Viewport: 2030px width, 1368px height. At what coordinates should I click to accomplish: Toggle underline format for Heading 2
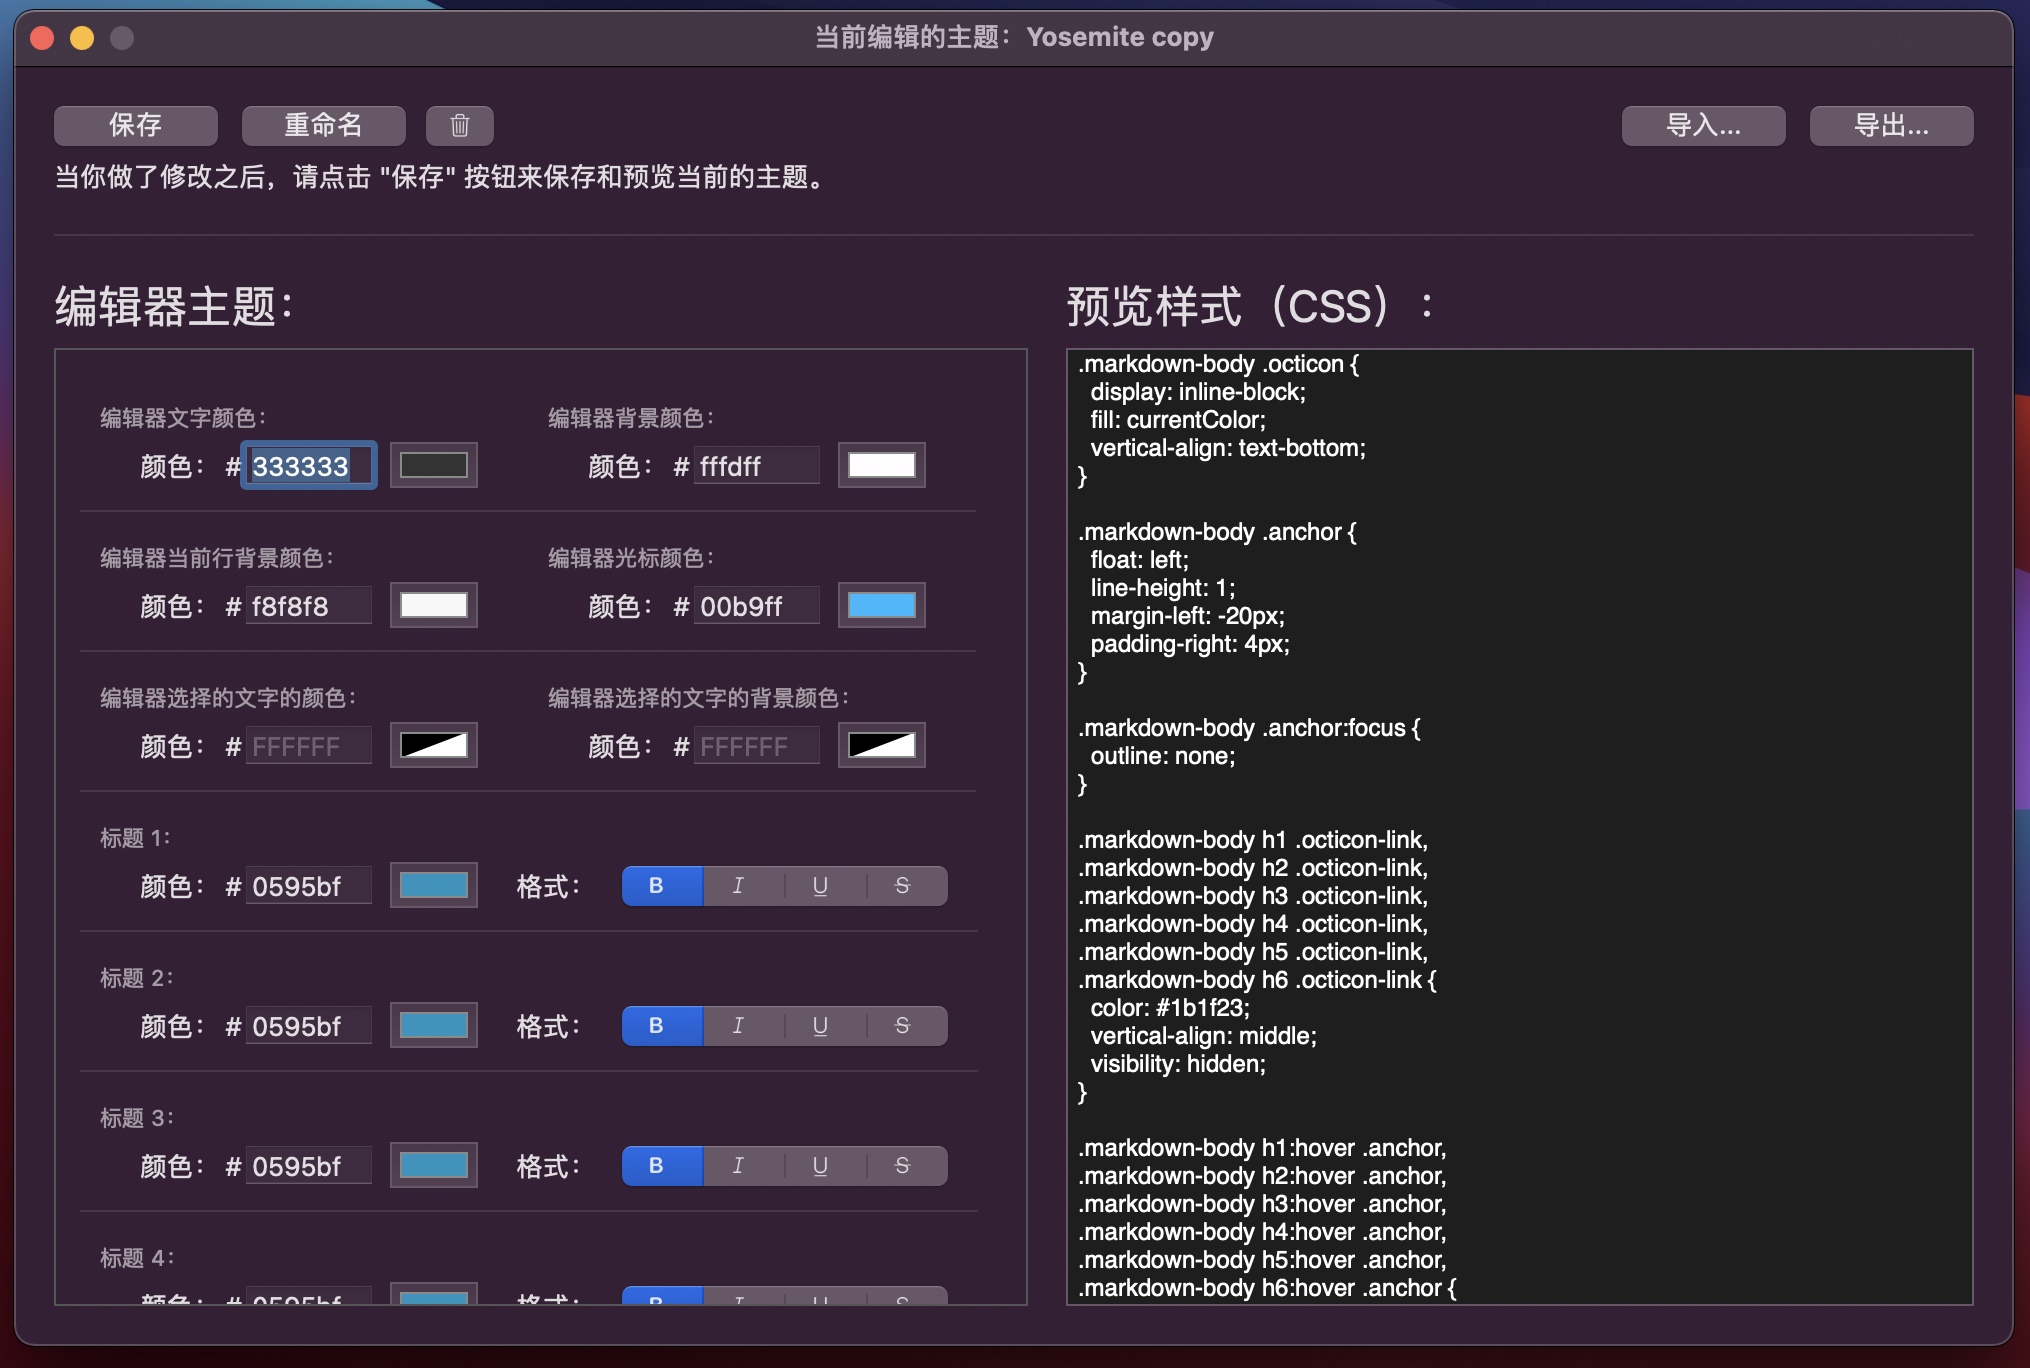tap(820, 1026)
